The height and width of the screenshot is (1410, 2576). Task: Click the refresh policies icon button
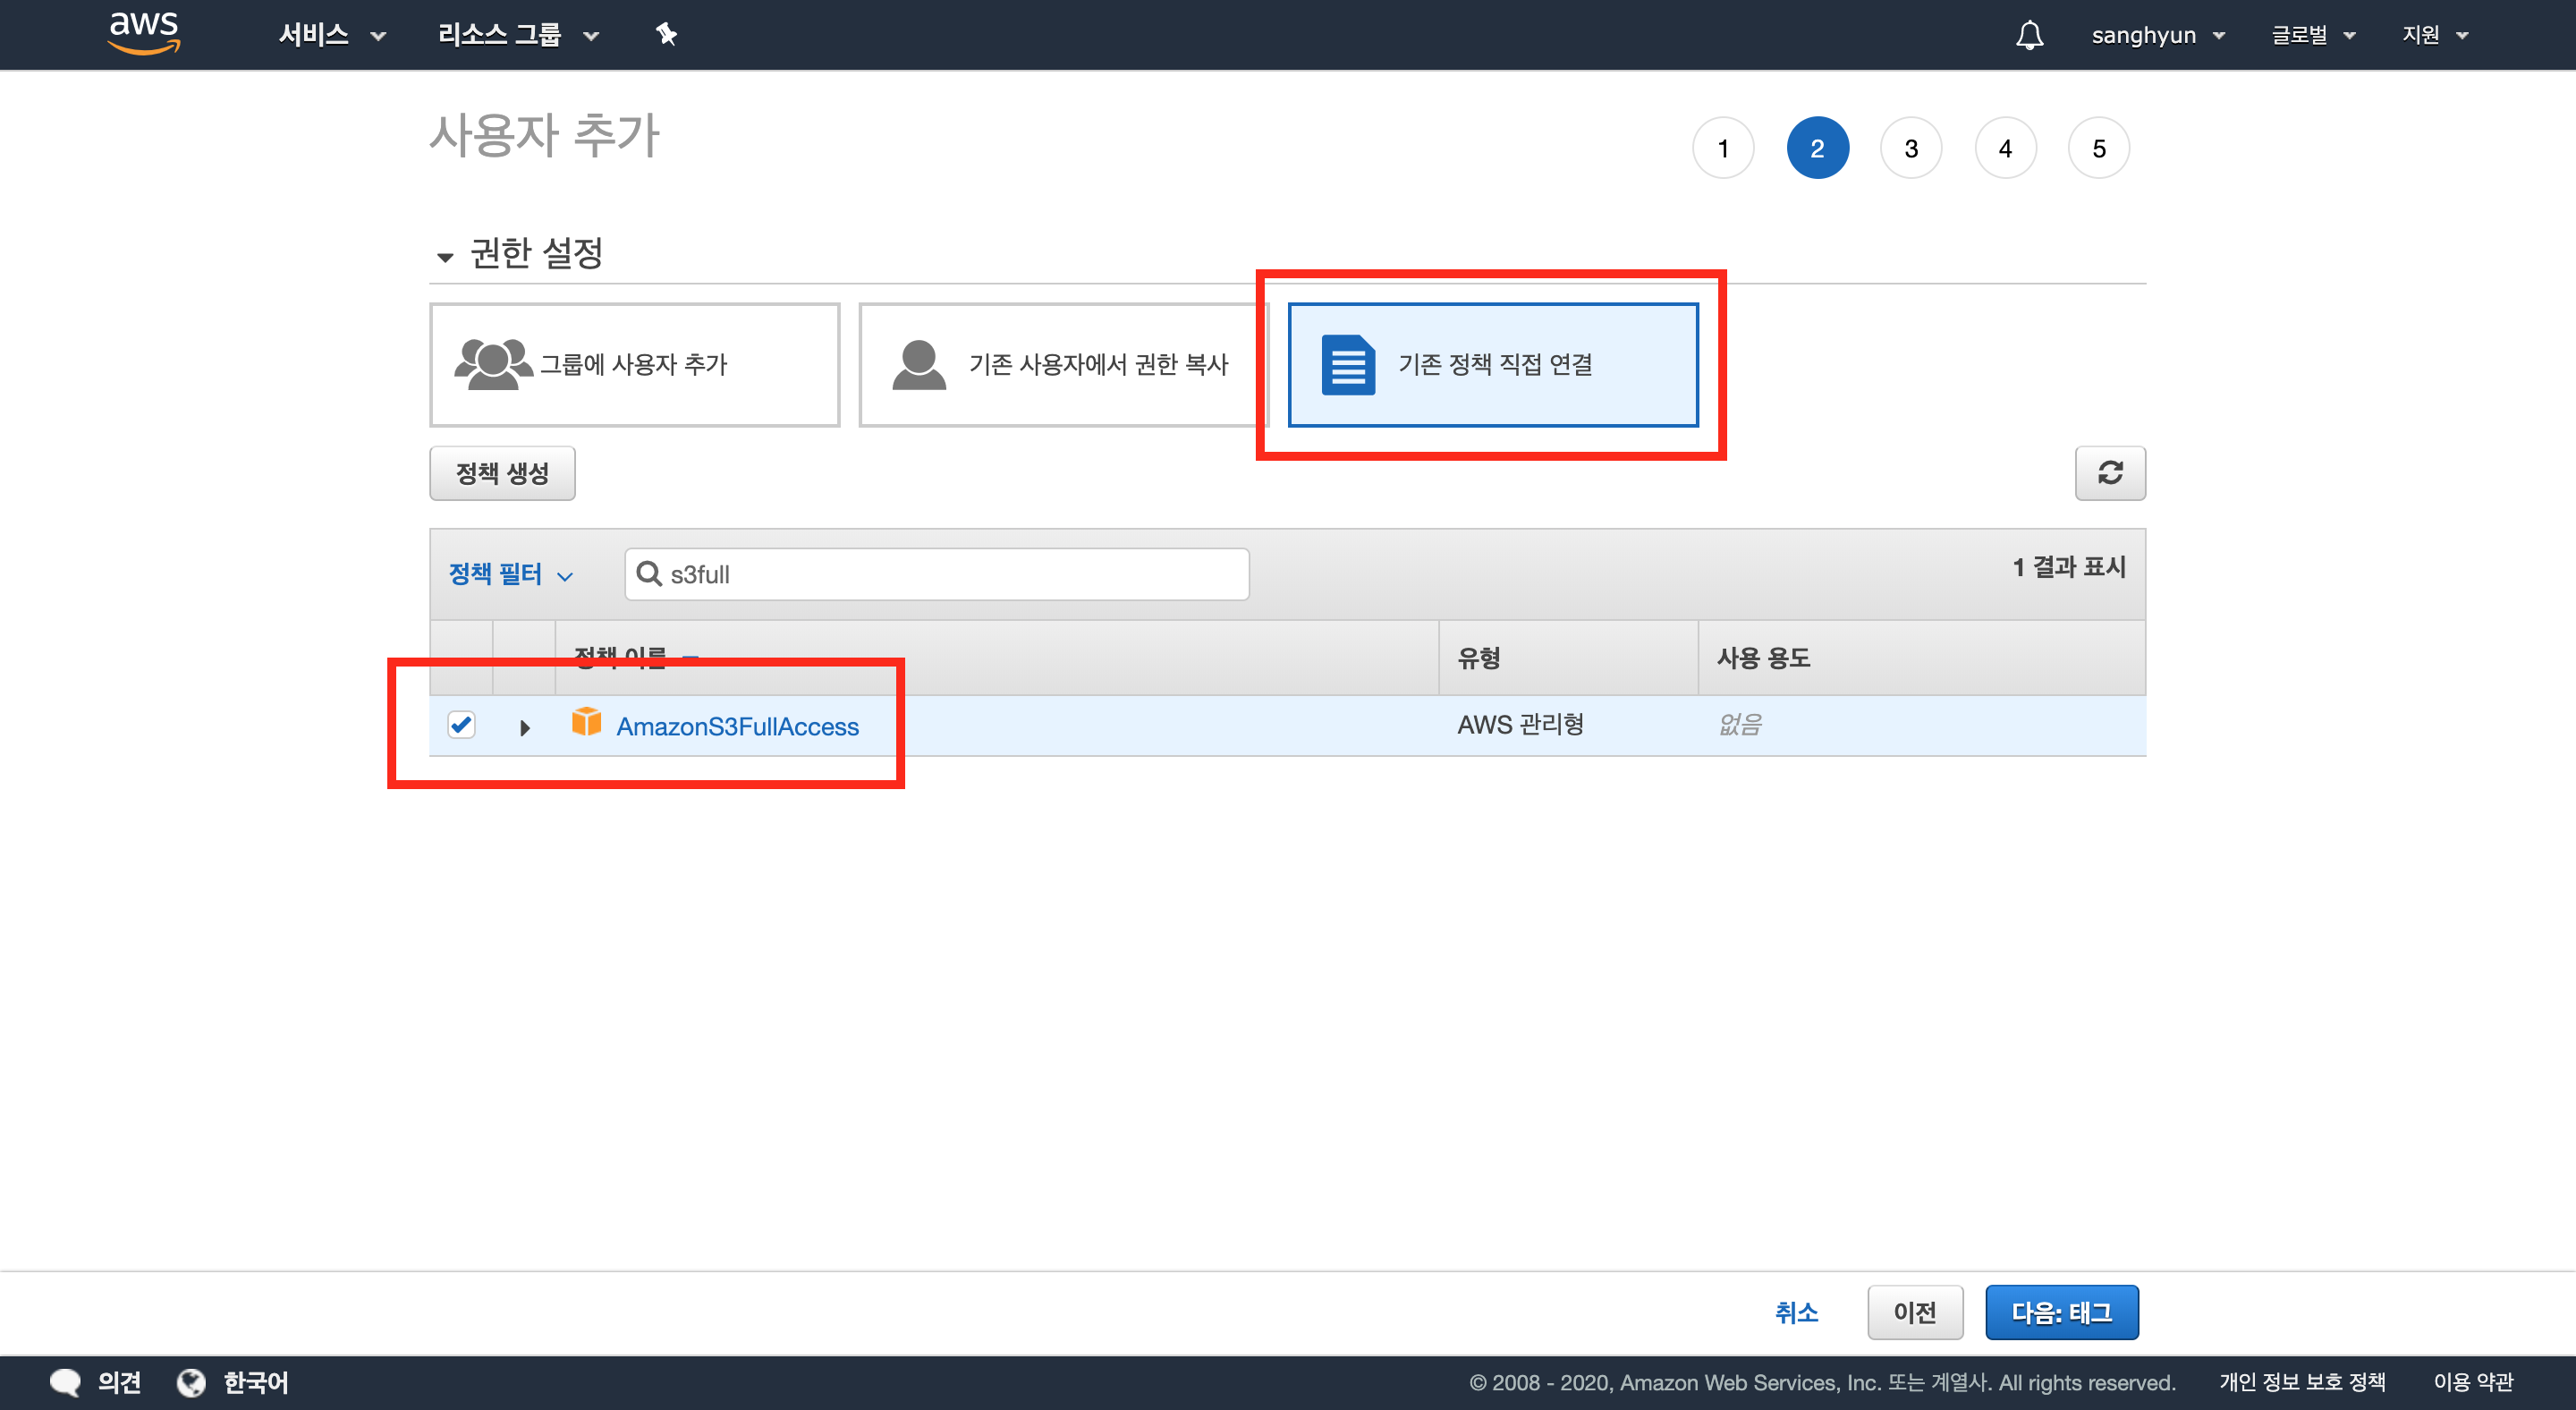[2109, 472]
